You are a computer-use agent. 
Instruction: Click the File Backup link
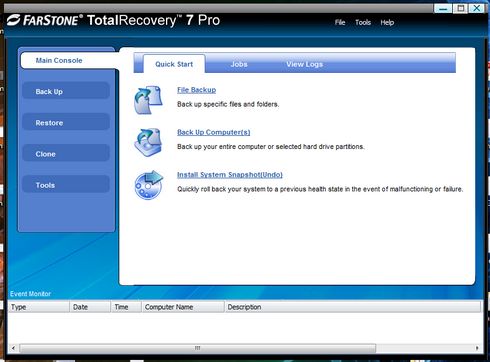pyautogui.click(x=196, y=90)
